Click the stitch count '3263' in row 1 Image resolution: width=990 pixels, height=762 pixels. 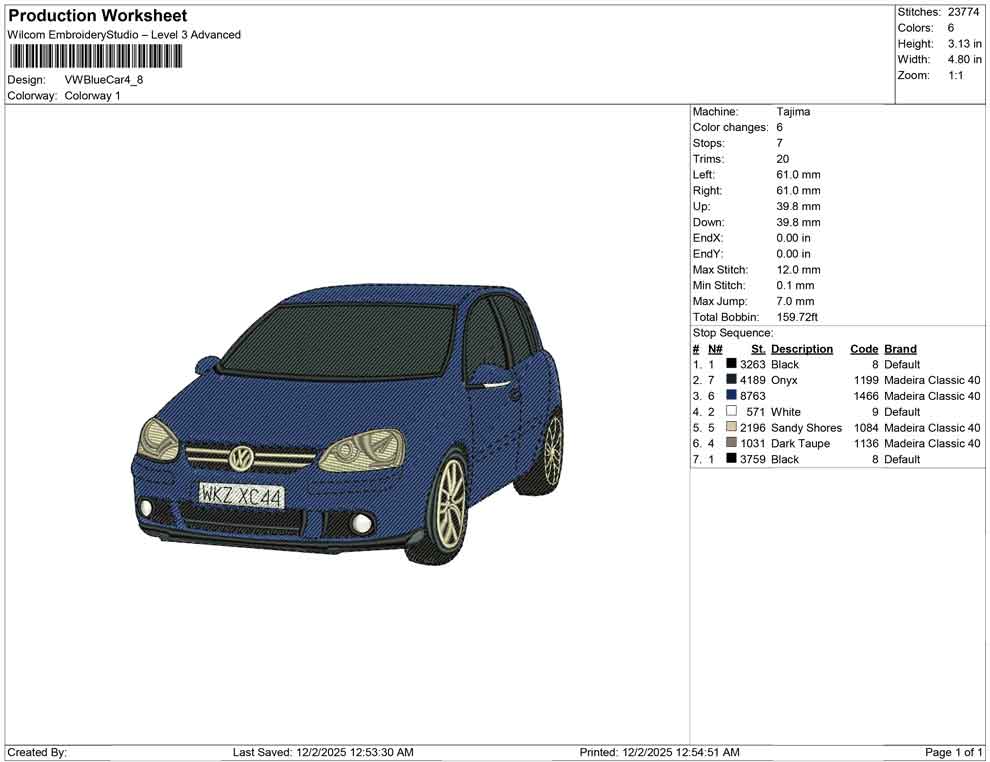[753, 364]
